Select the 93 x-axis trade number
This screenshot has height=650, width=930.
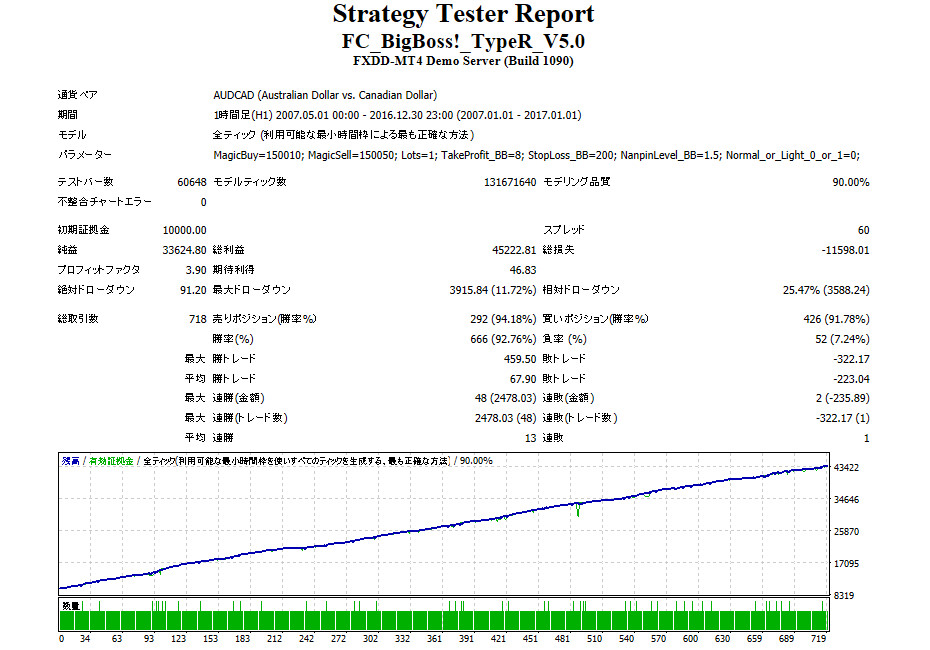click(149, 639)
